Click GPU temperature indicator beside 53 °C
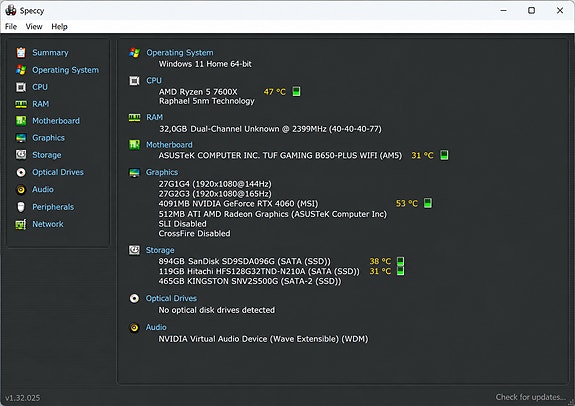This screenshot has height=406, width=575. pos(428,203)
